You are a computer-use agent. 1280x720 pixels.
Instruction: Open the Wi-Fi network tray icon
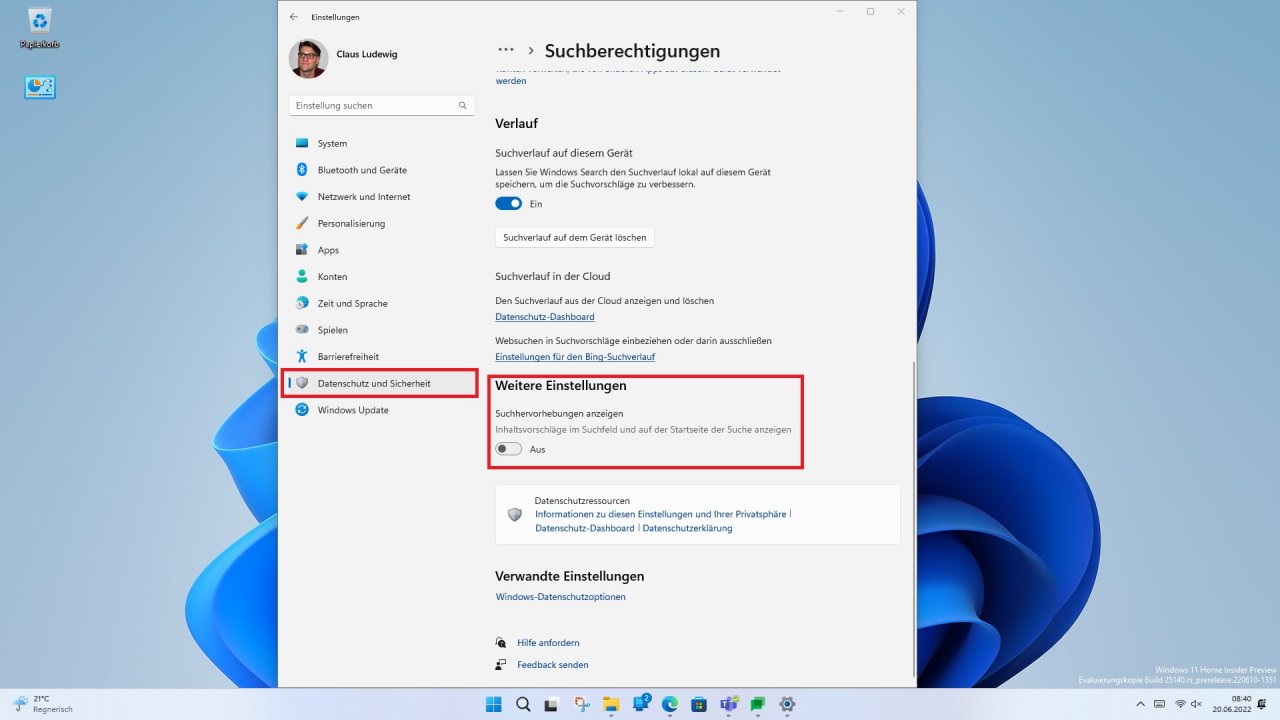coord(1180,704)
